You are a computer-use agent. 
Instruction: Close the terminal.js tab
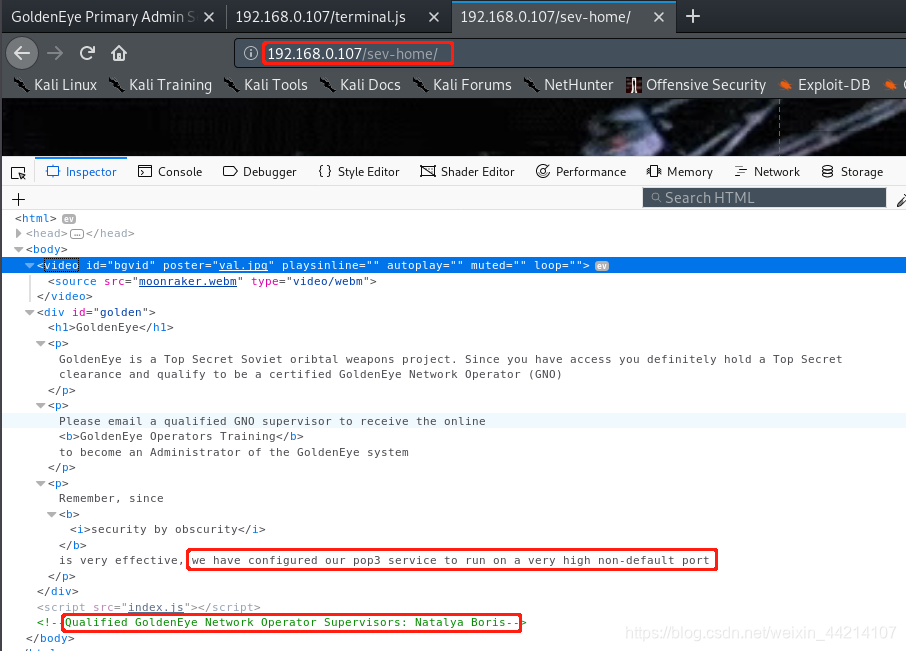click(x=434, y=17)
